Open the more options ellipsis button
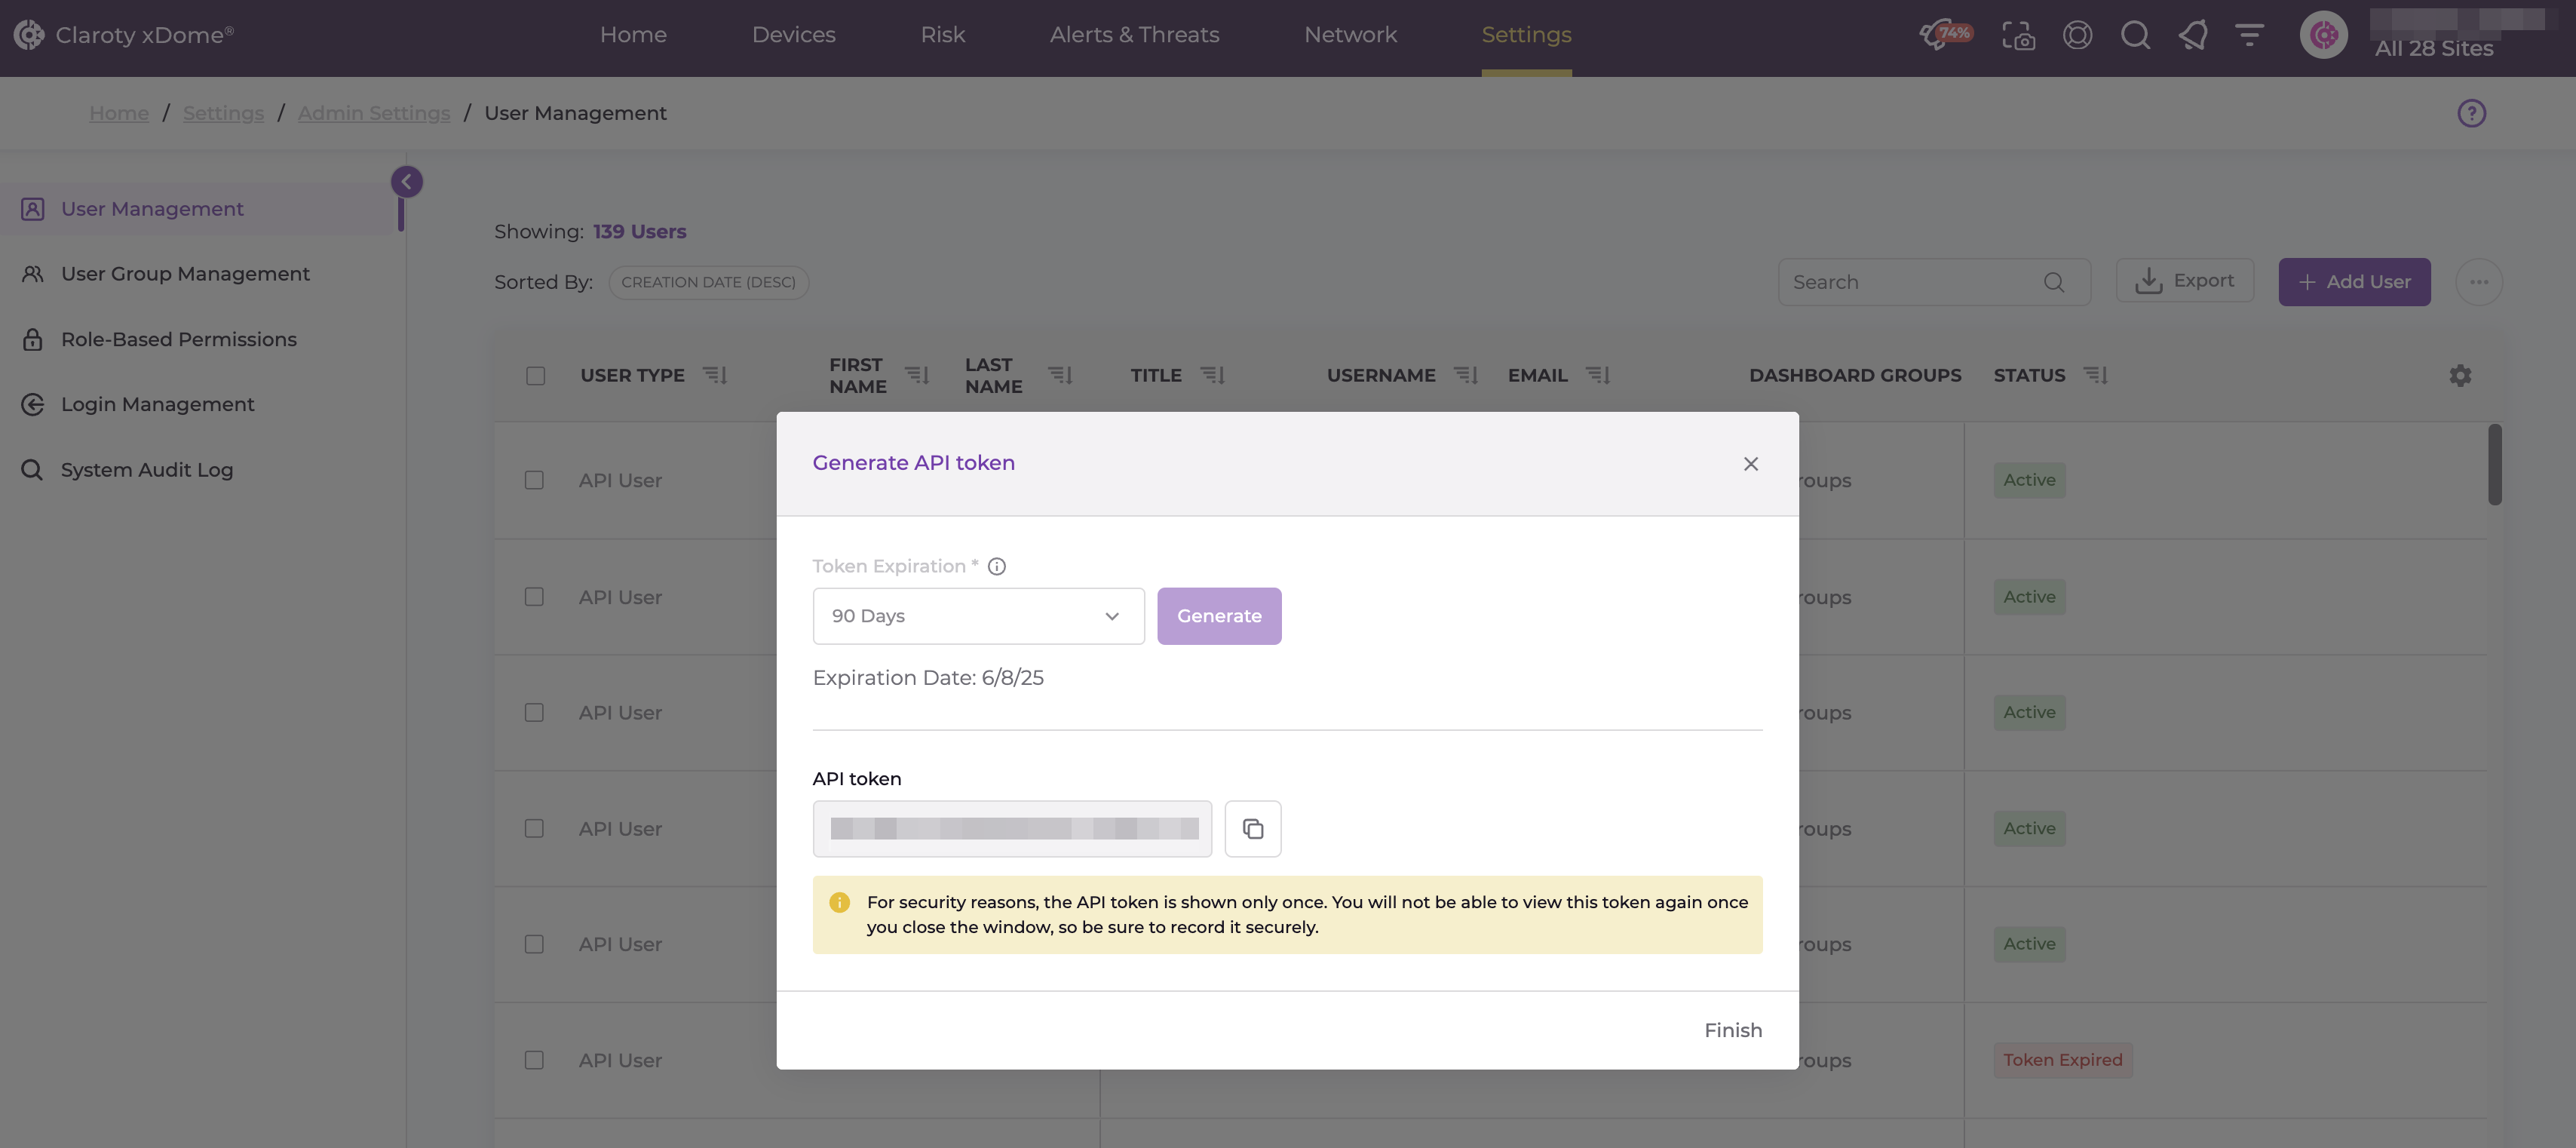Image resolution: width=2576 pixels, height=1148 pixels. 2478,282
